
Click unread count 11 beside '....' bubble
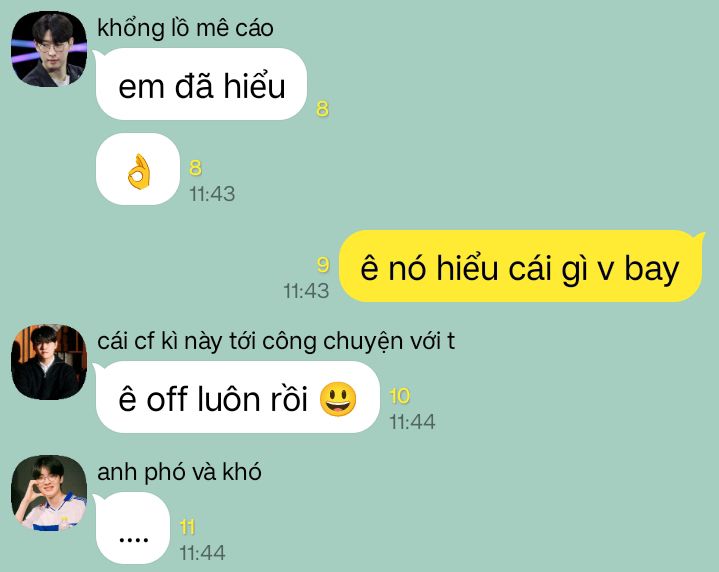point(187,527)
